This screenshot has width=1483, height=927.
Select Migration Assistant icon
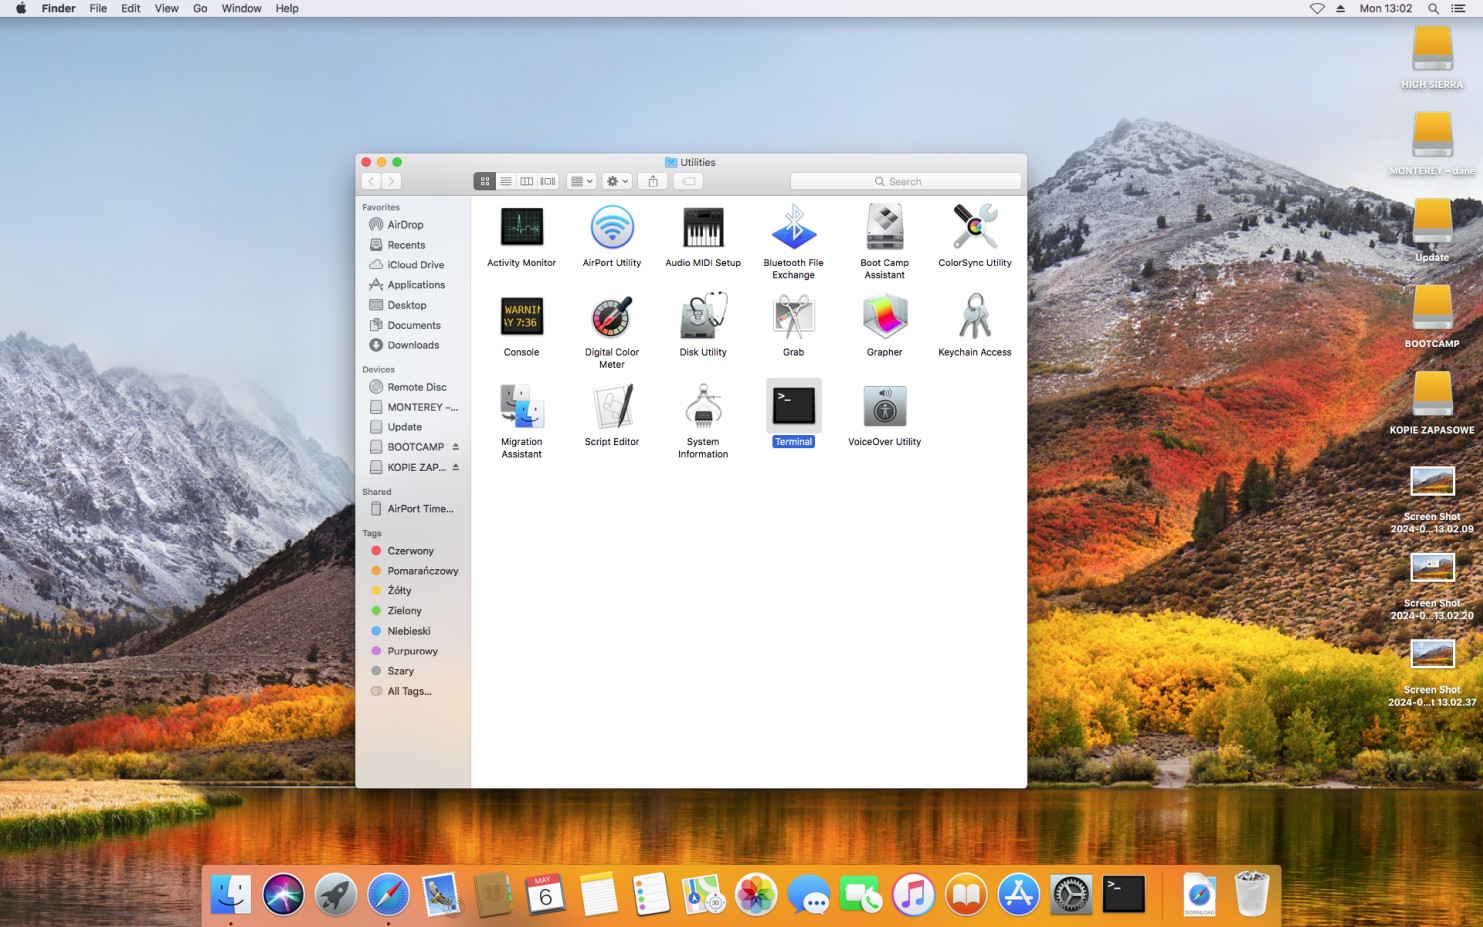click(x=521, y=406)
